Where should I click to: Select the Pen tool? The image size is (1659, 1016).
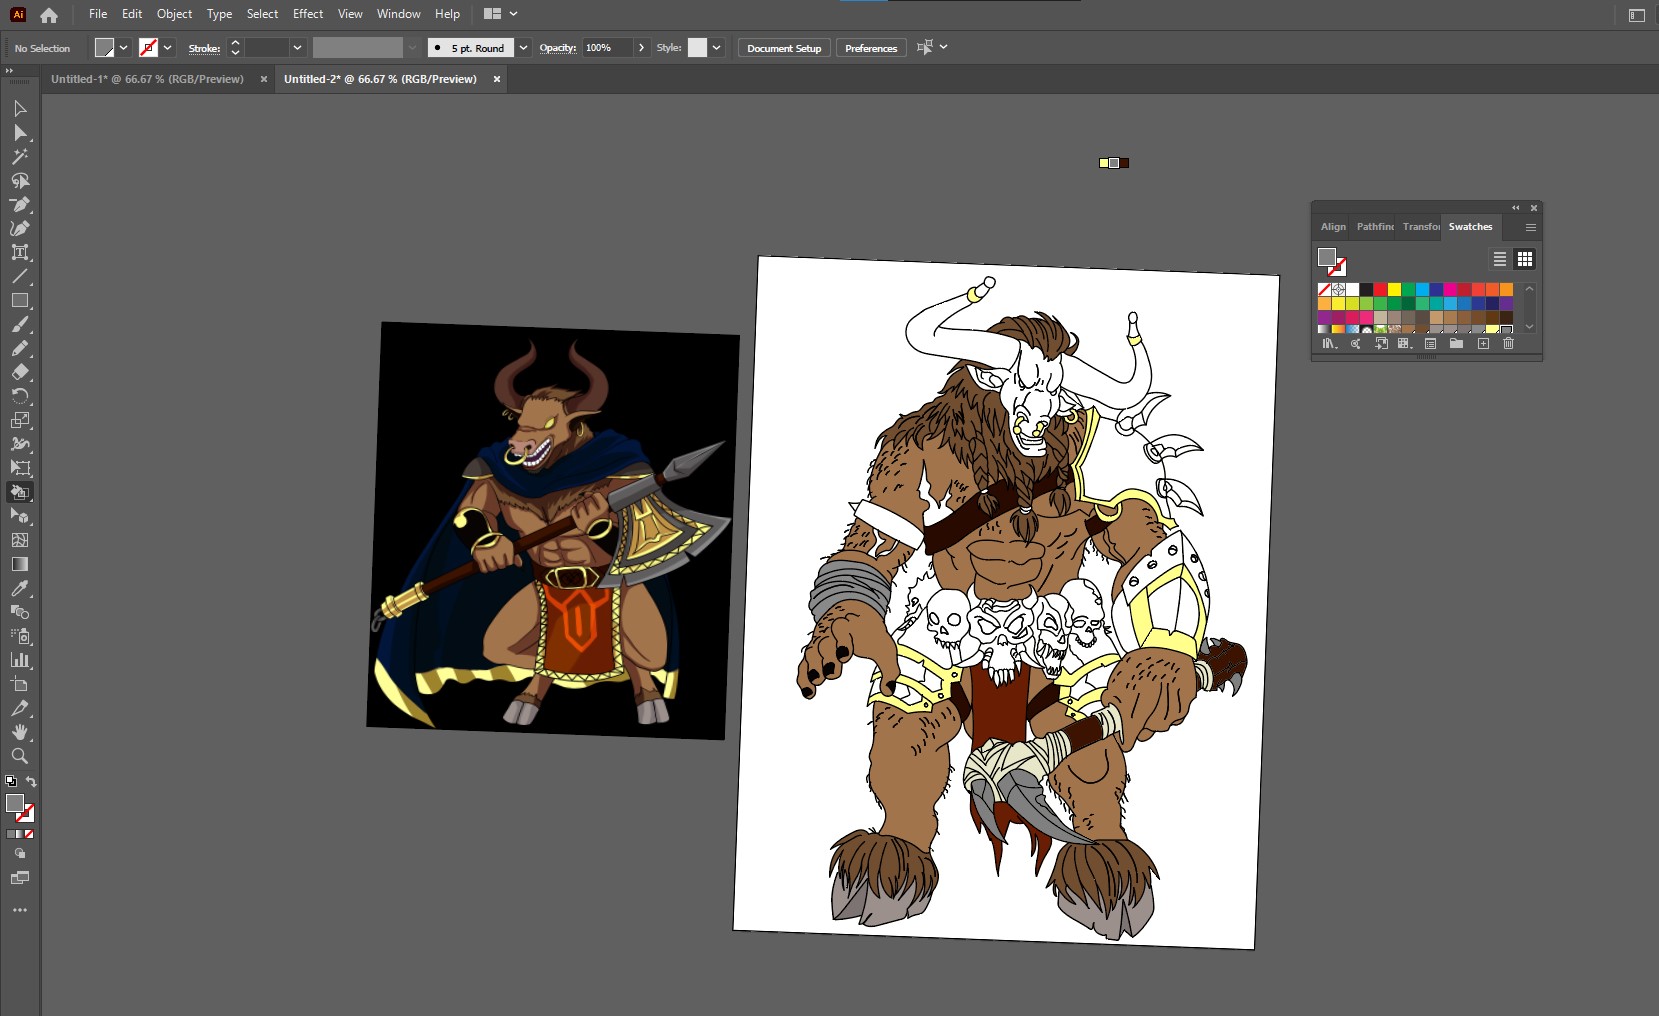[20, 204]
